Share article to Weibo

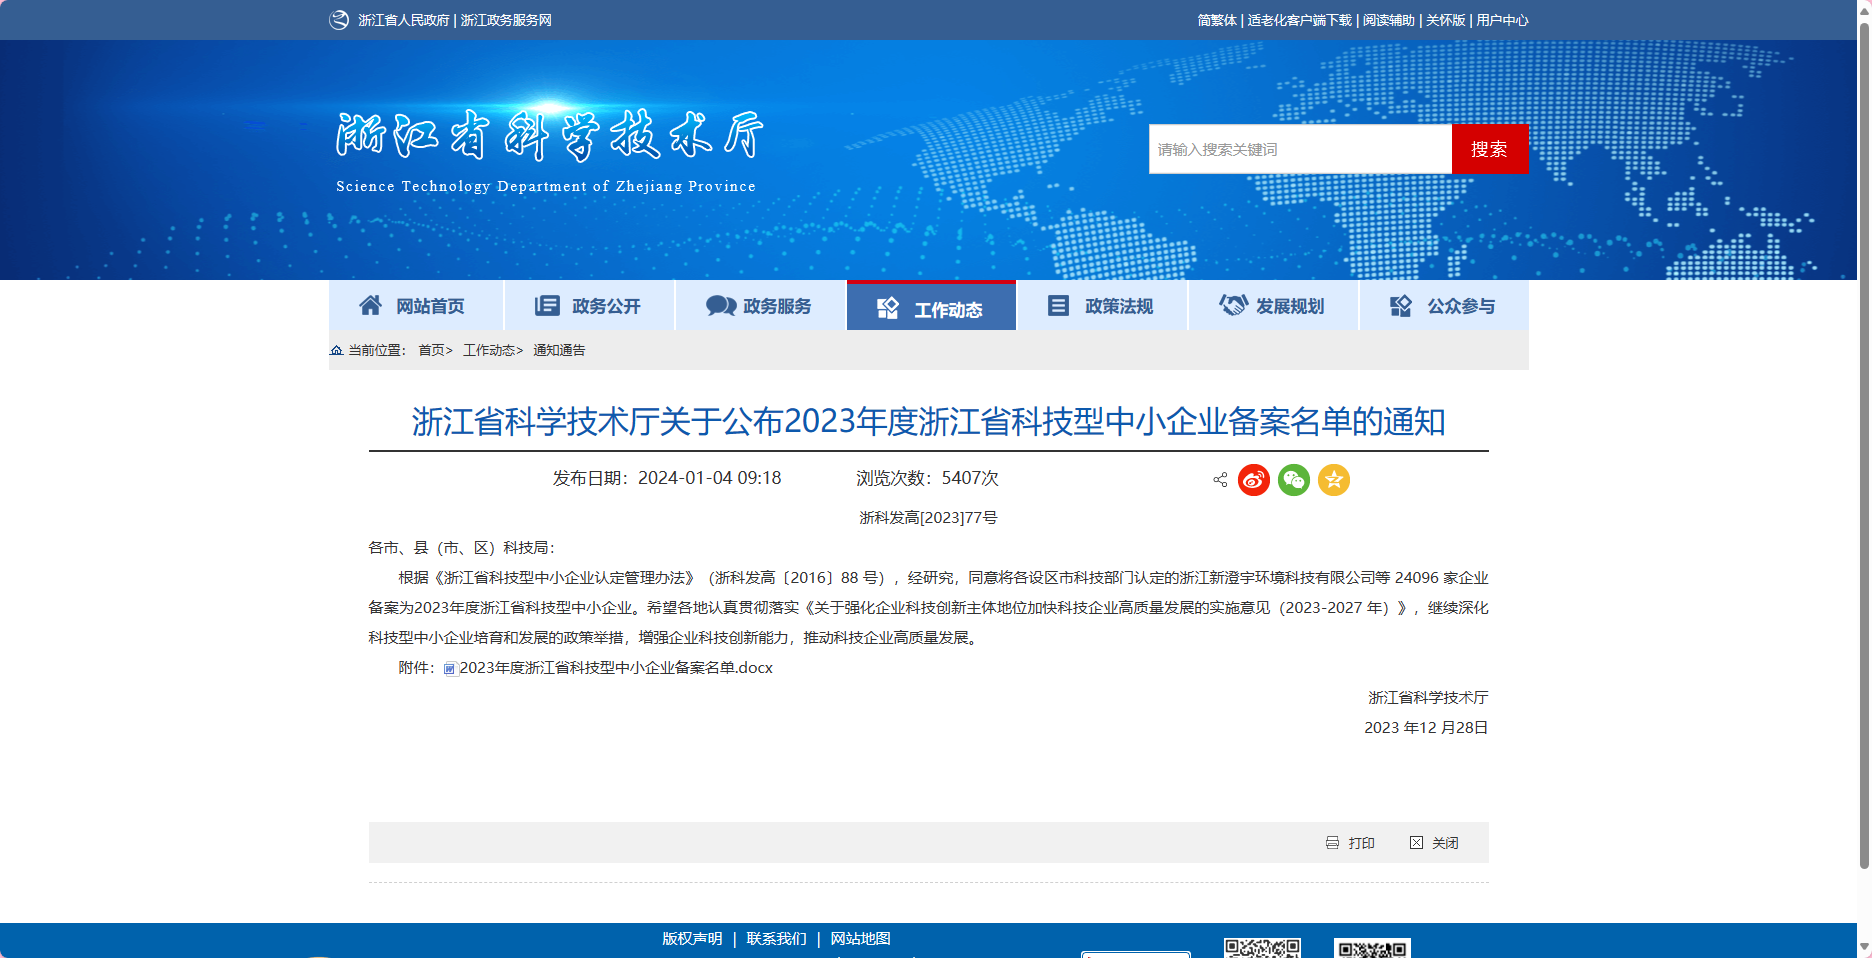point(1254,480)
